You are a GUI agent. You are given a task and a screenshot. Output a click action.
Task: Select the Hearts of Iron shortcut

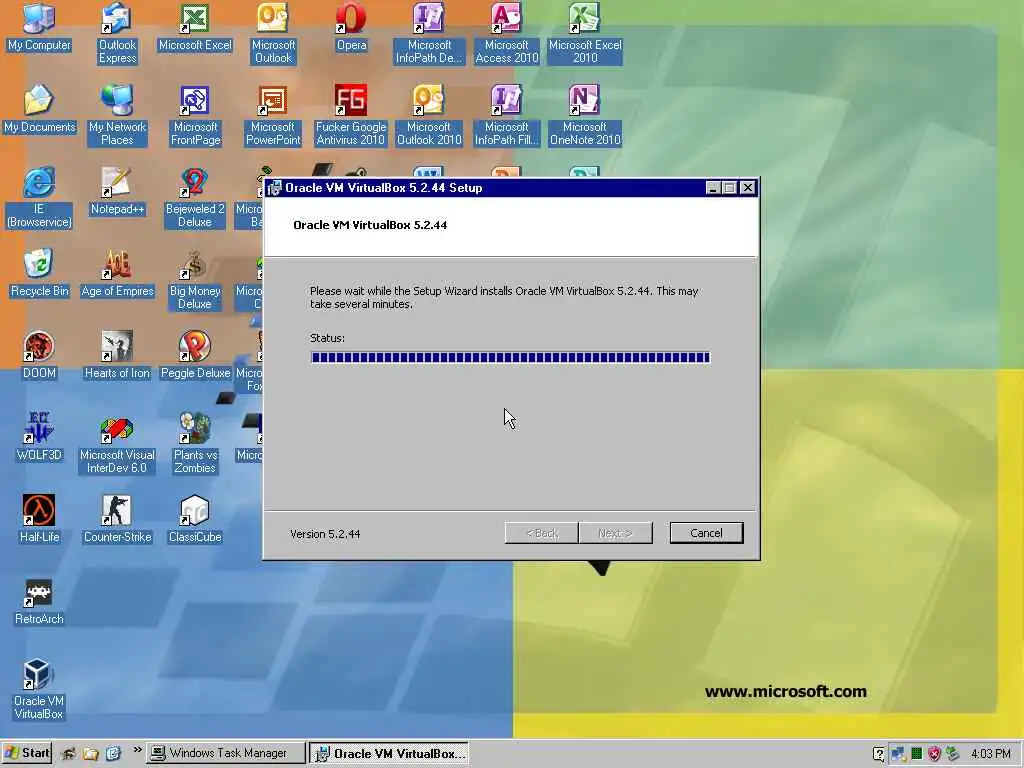coord(117,355)
